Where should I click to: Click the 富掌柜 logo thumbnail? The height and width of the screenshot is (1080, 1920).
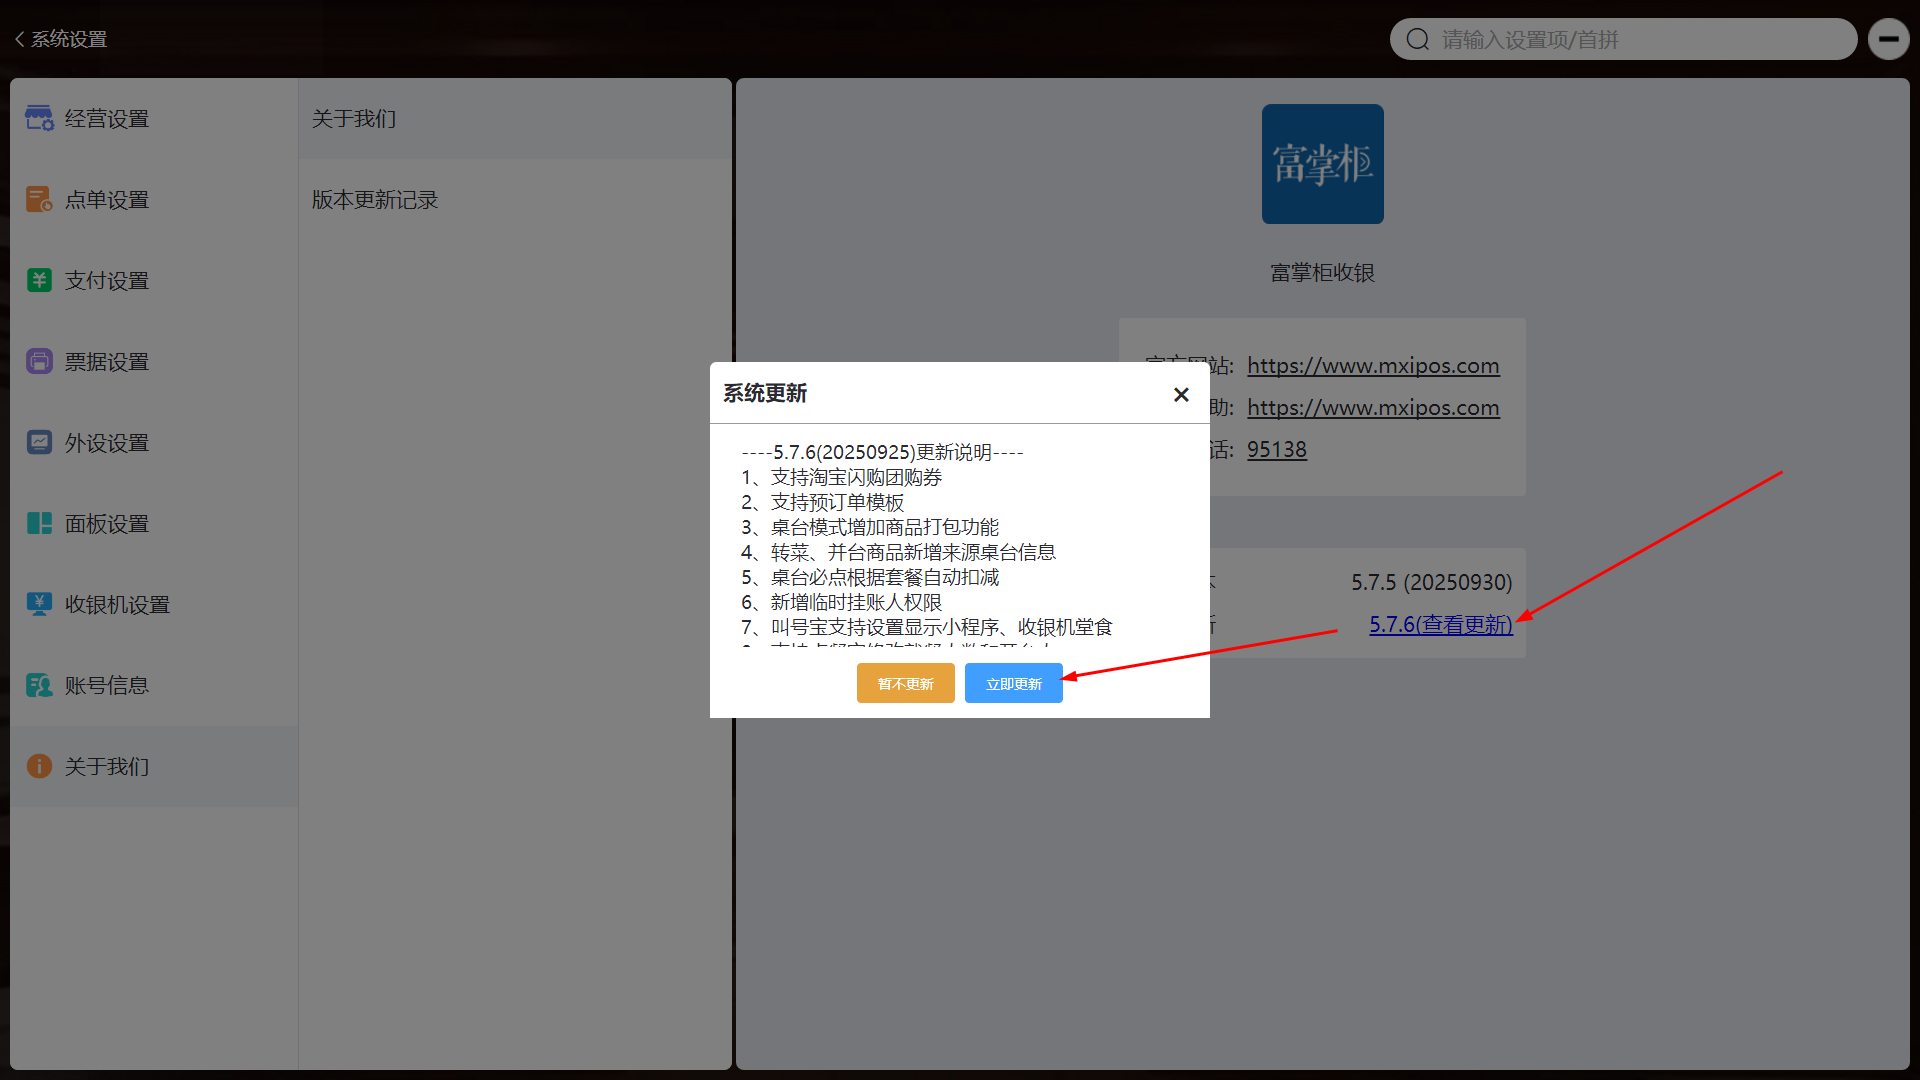tap(1322, 164)
